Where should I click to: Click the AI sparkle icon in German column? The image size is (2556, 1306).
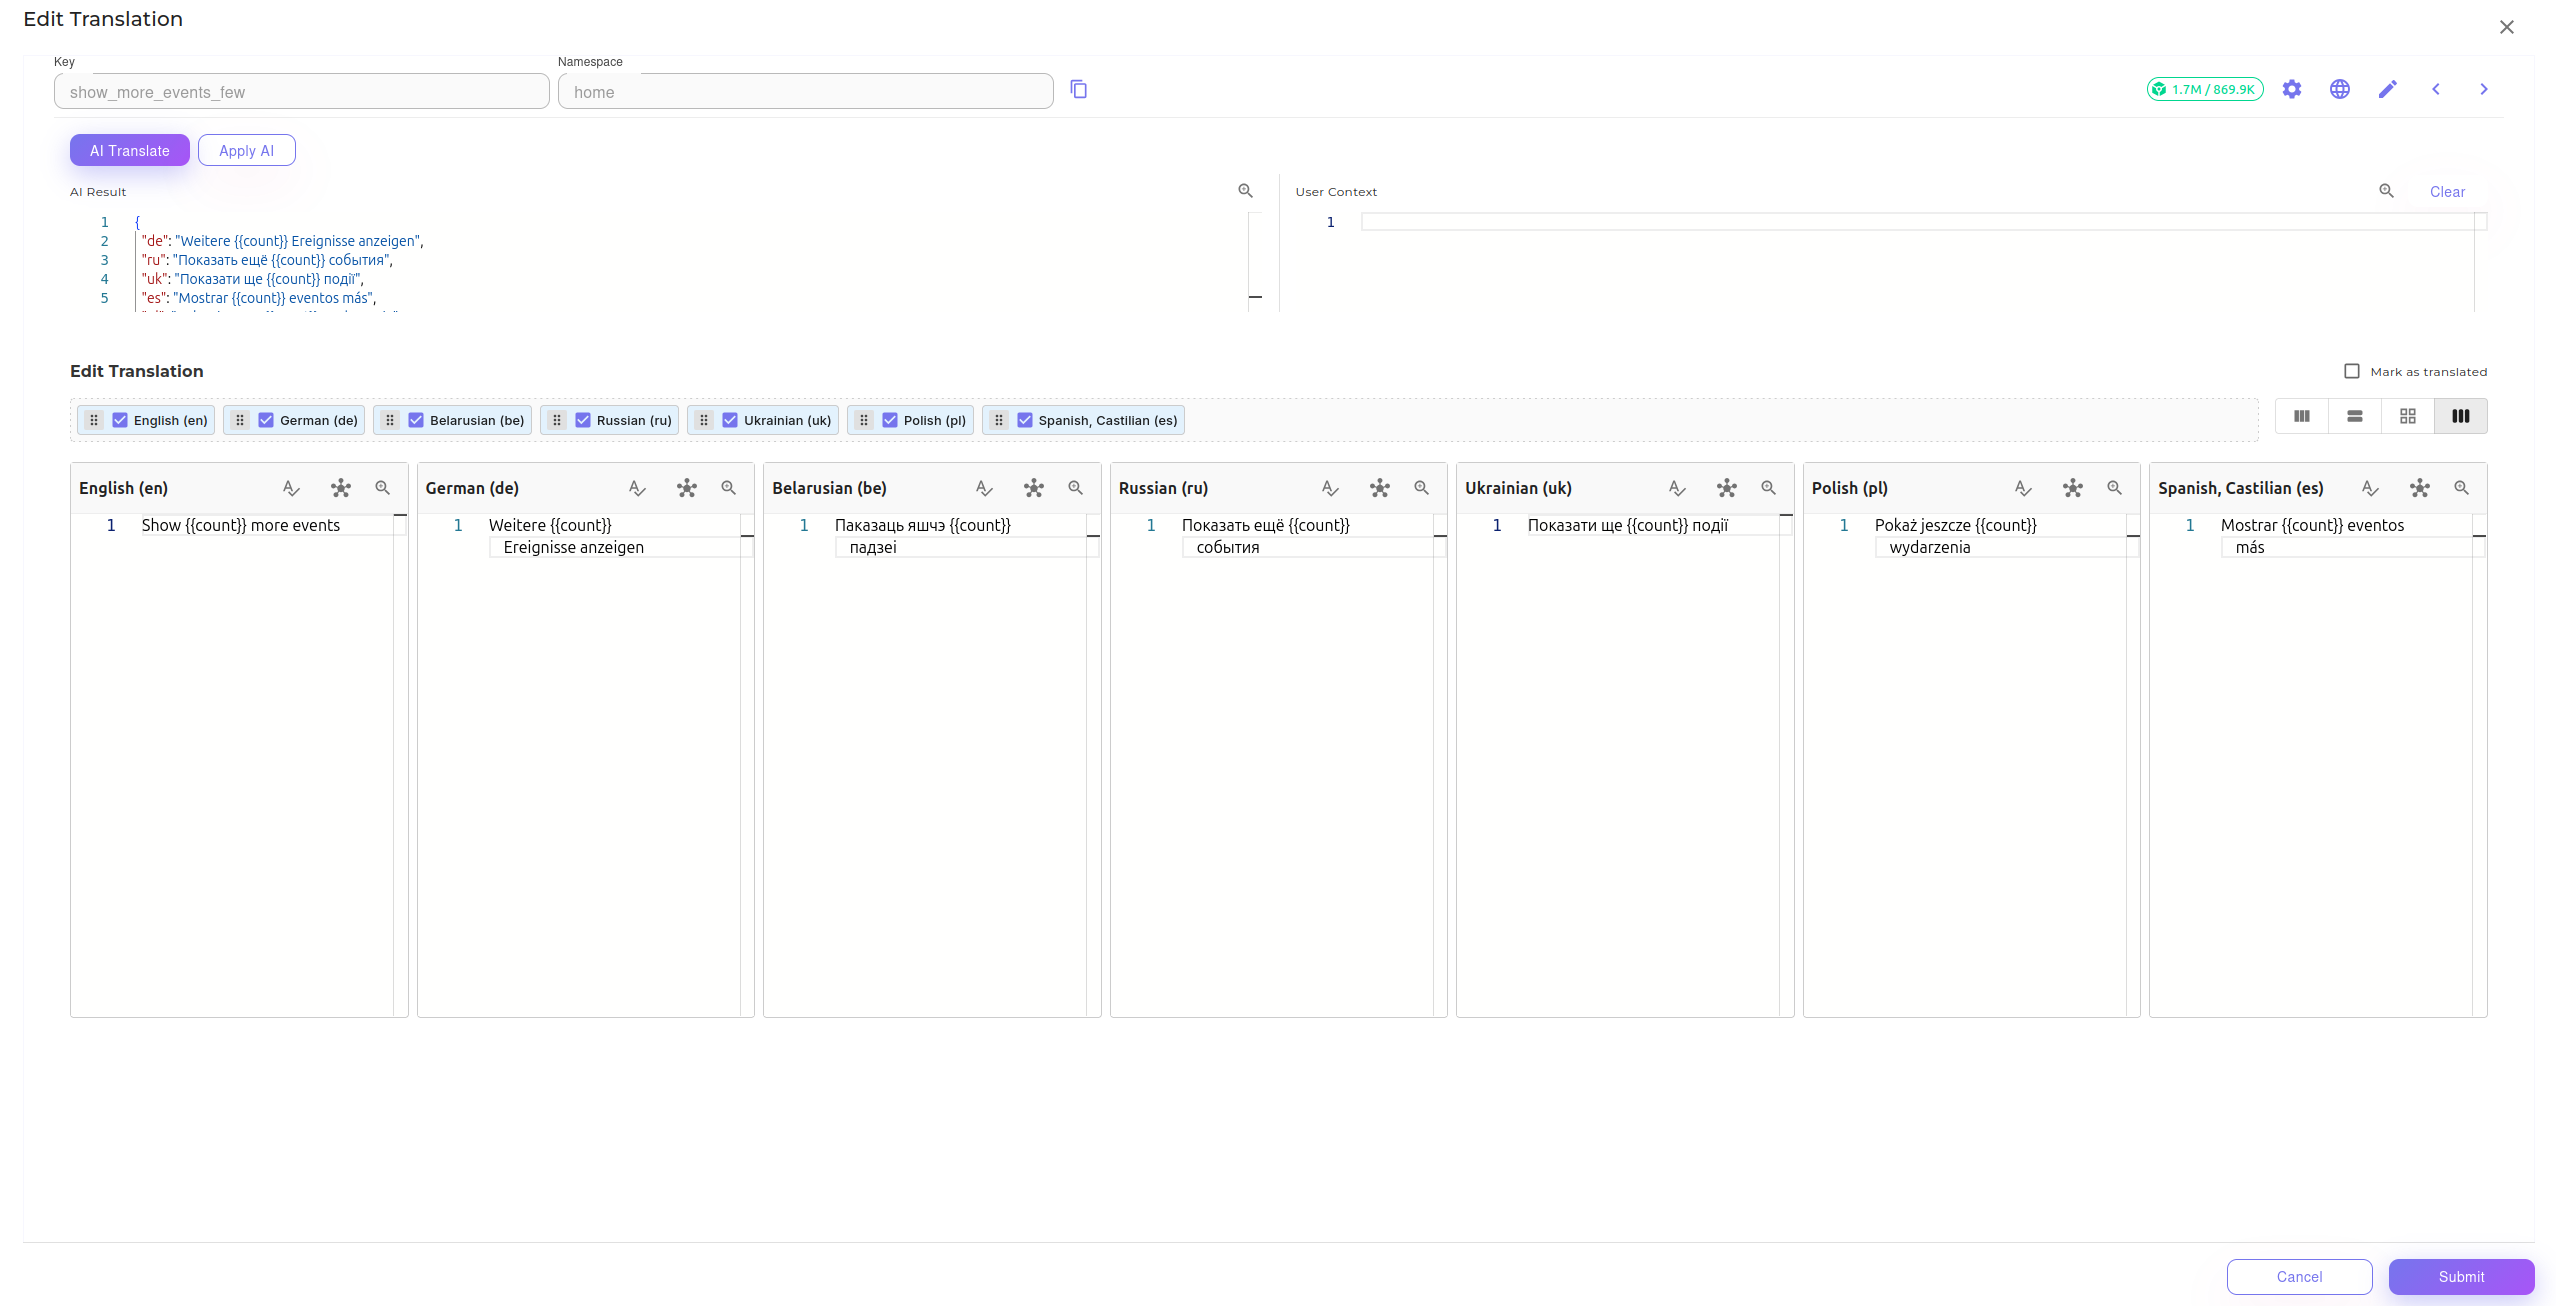click(x=687, y=488)
